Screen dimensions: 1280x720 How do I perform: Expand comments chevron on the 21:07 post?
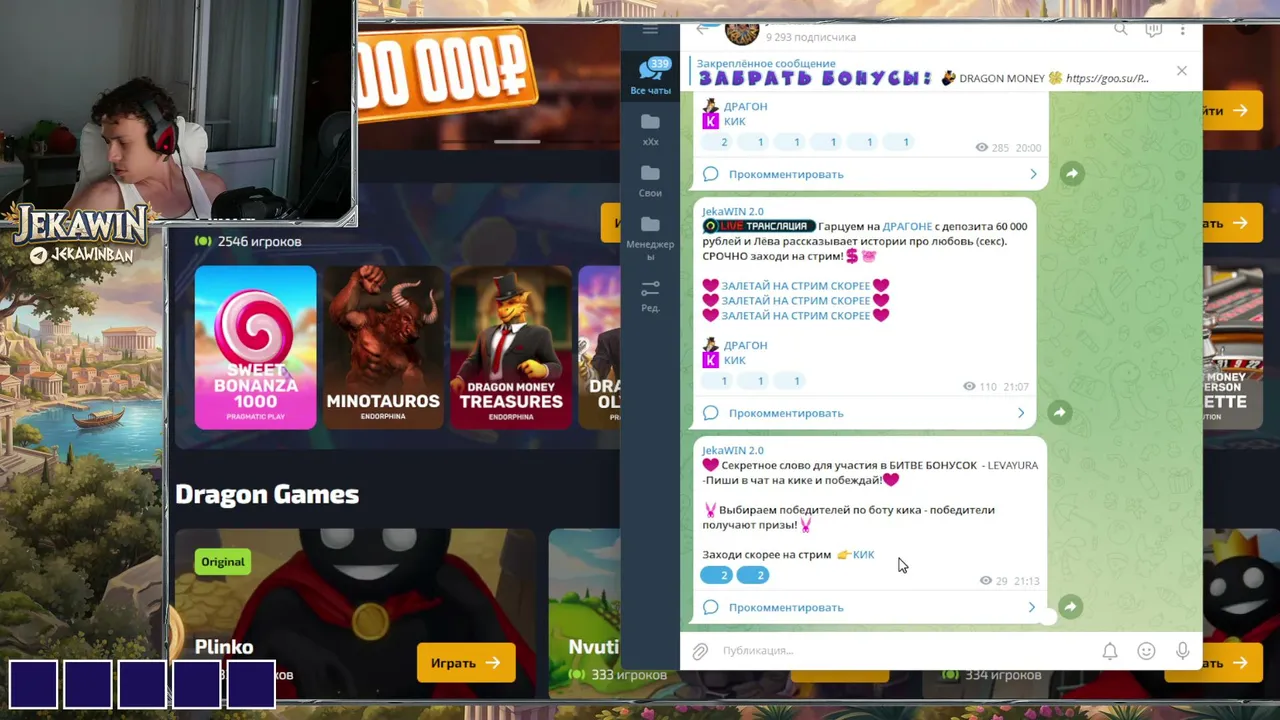[1020, 413]
